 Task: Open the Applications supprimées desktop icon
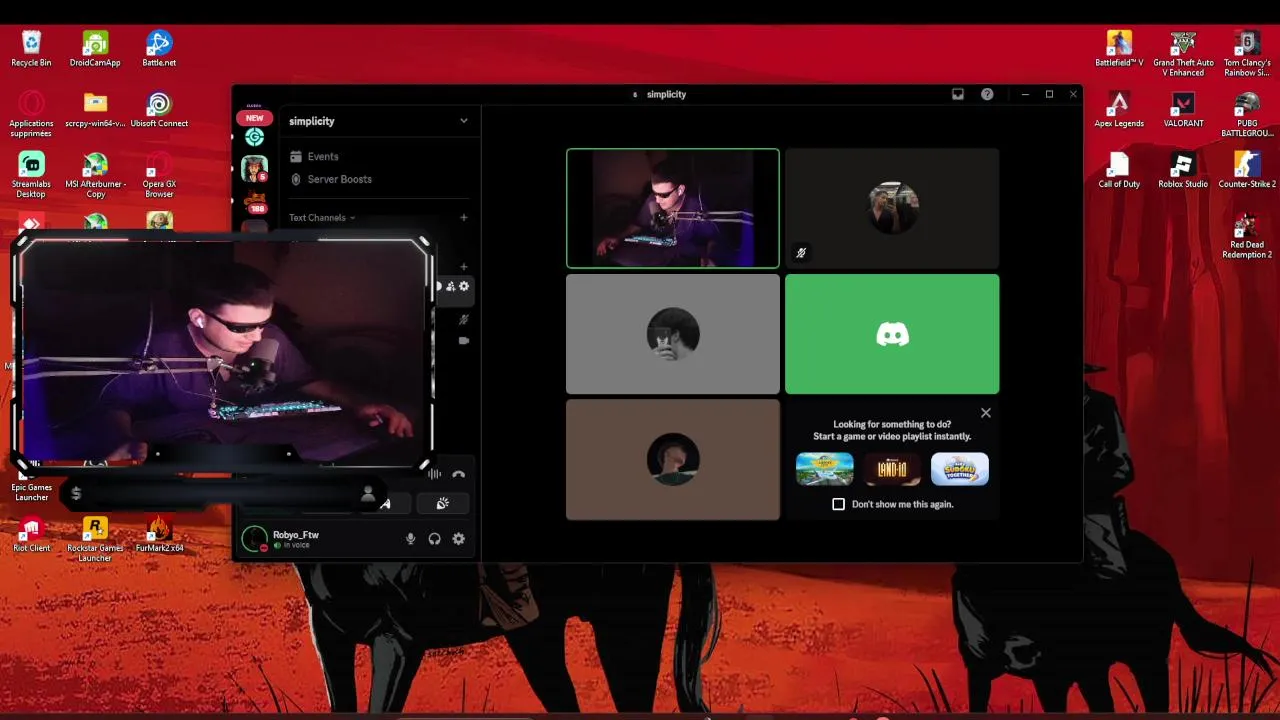tap(31, 115)
